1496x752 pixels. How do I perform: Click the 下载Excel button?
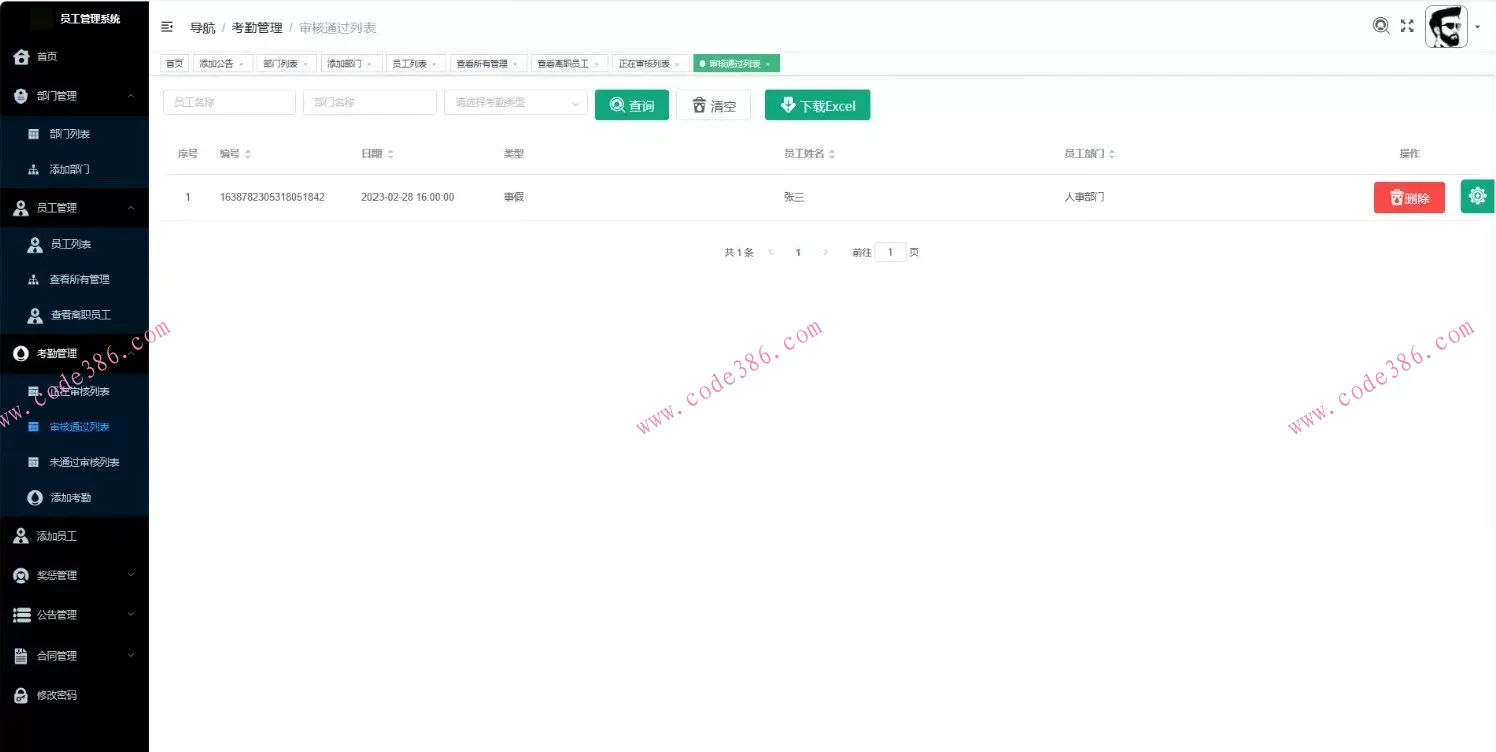[817, 104]
